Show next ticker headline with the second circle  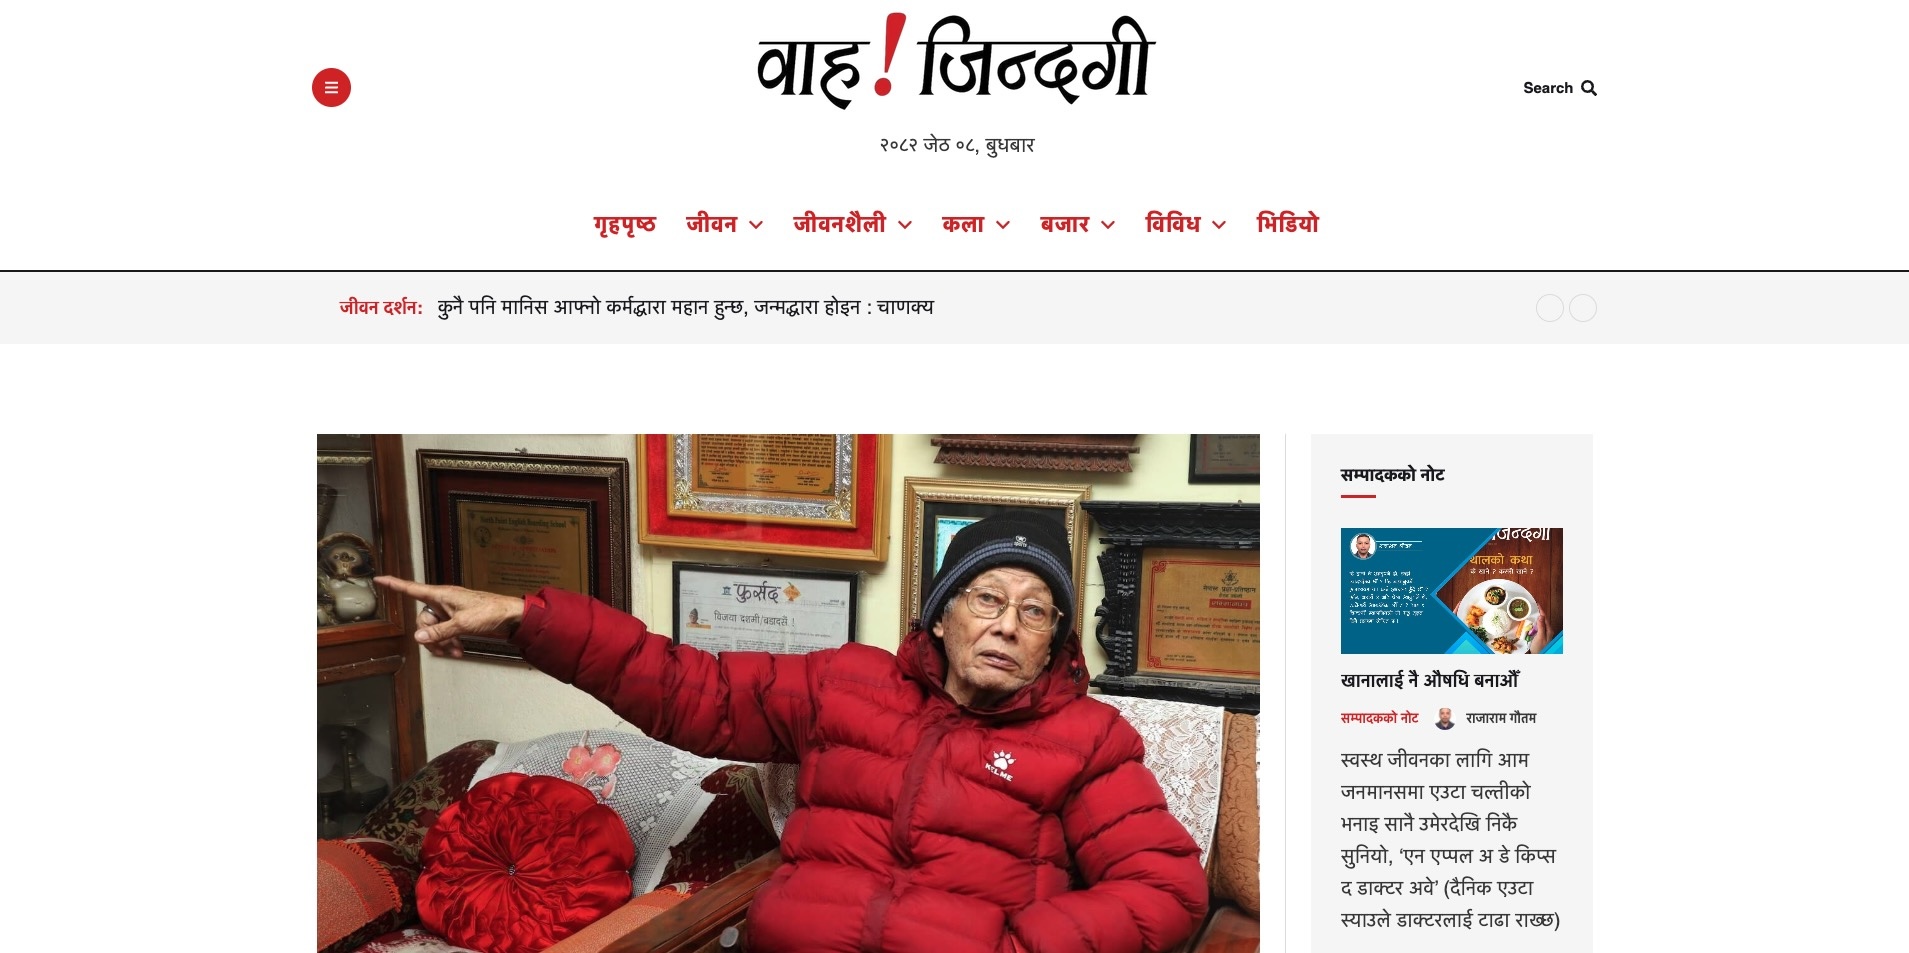click(x=1583, y=308)
